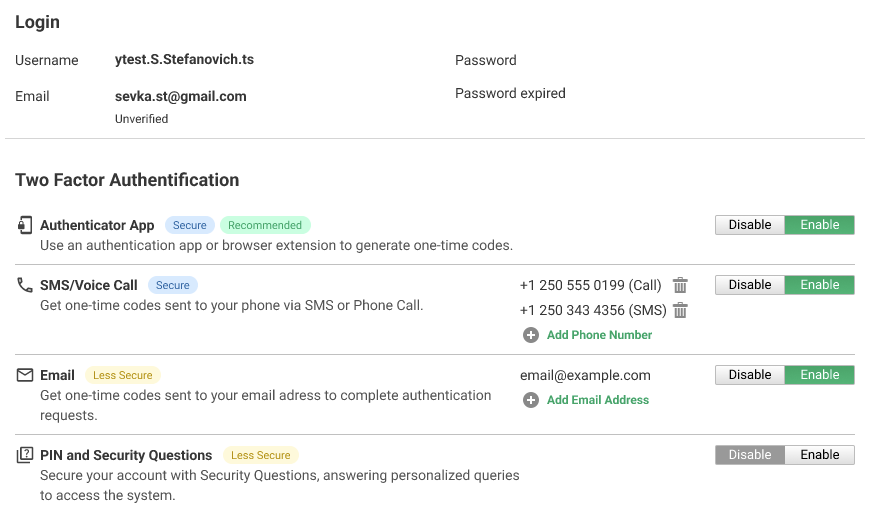The height and width of the screenshot is (517, 880).
Task: Click the plus icon beside Add Email Address
Action: 530,400
